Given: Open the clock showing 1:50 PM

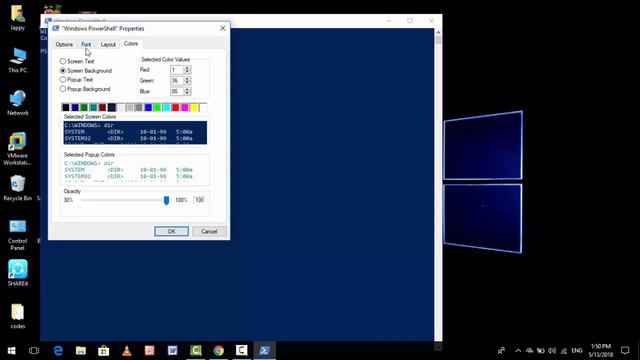Looking at the screenshot, I should [601, 351].
